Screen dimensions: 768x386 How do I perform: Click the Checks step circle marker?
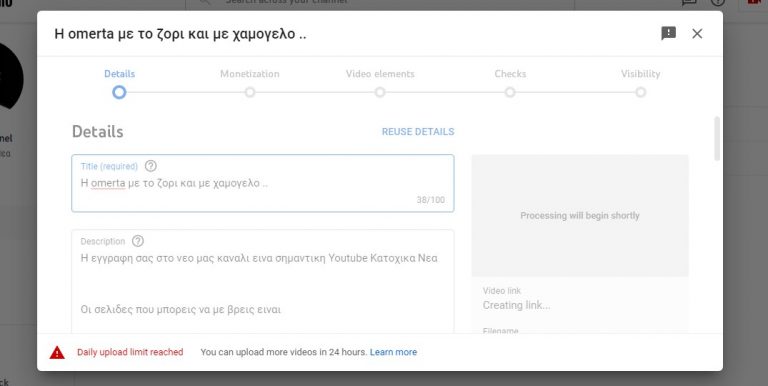[x=510, y=92]
